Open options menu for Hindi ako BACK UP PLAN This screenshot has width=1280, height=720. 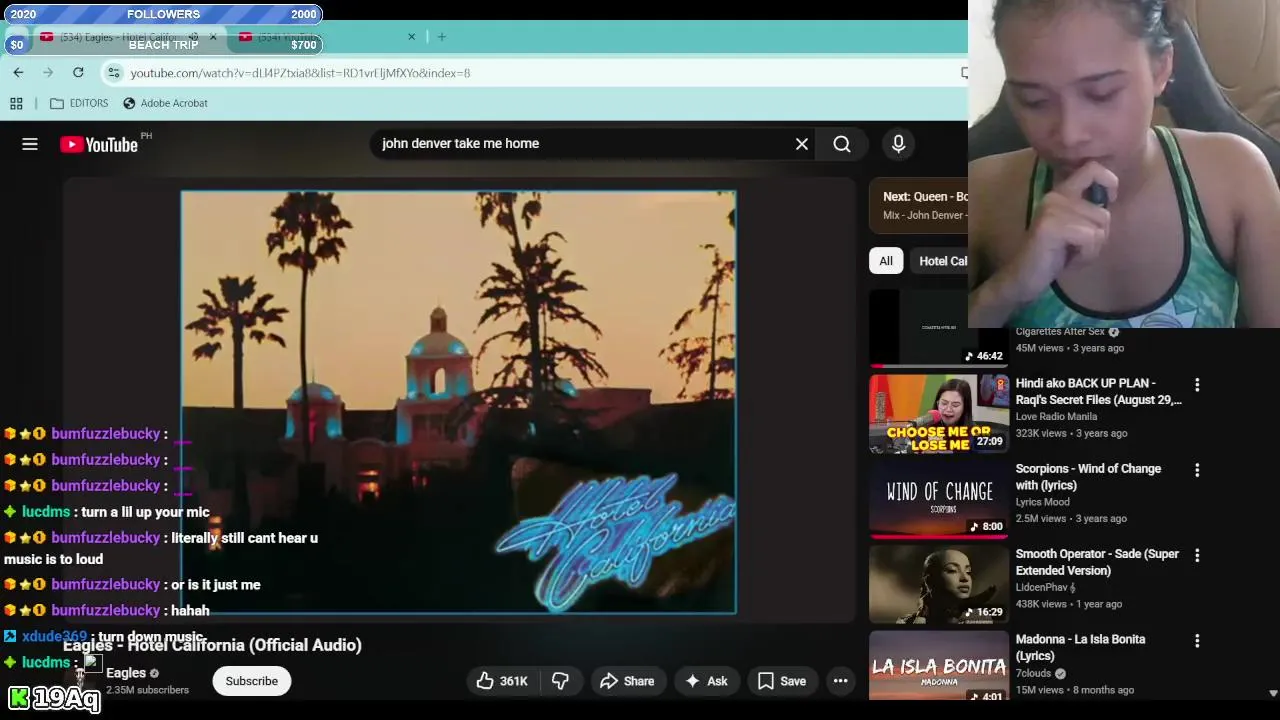[1197, 384]
